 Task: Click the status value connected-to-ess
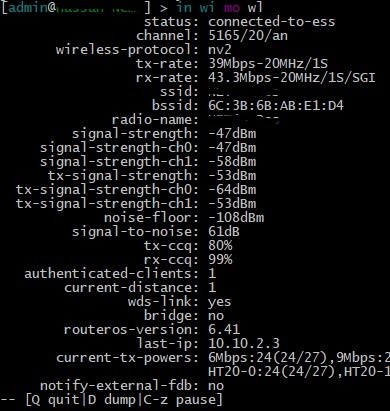pos(271,22)
